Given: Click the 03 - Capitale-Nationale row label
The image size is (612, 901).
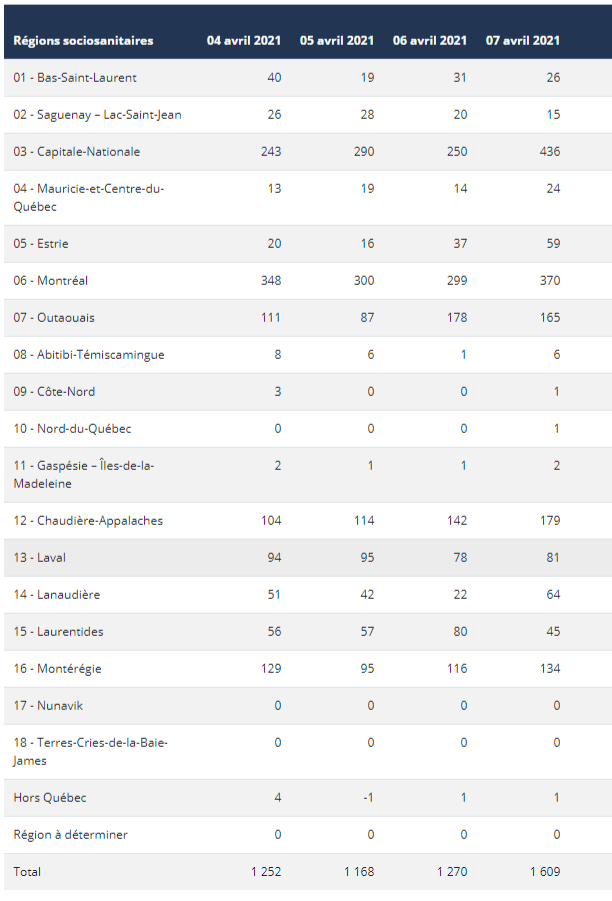Looking at the screenshot, I should [x=77, y=152].
